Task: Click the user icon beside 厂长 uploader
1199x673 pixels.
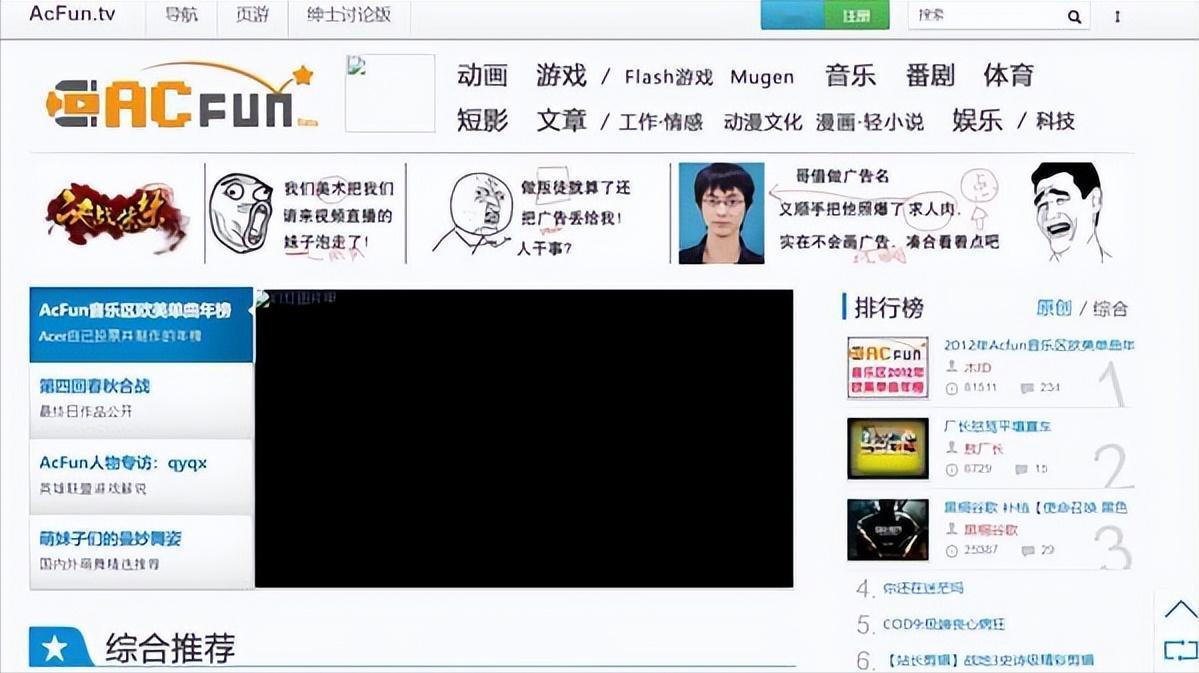Action: pyautogui.click(x=951, y=447)
